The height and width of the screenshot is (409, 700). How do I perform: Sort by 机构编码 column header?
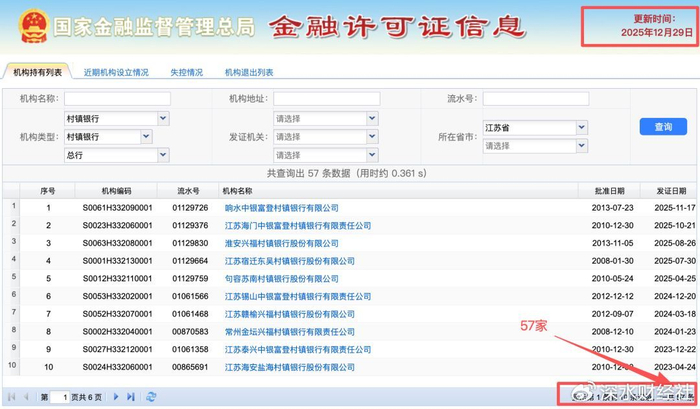tap(117, 191)
